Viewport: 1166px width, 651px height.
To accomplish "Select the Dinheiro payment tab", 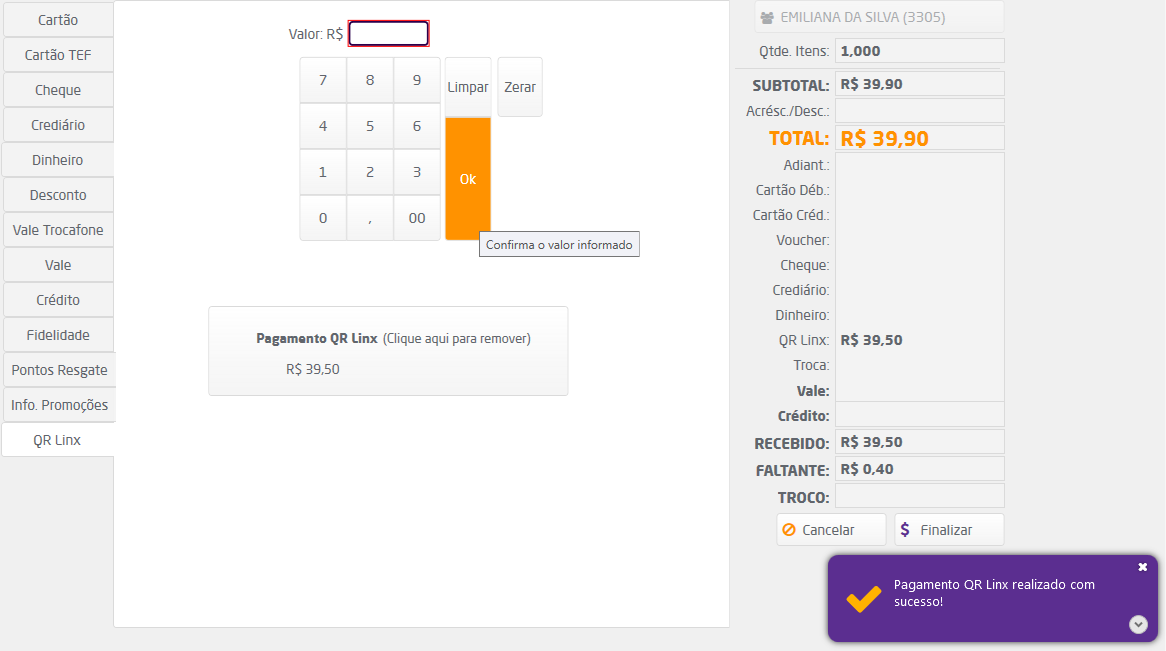I will [x=58, y=160].
